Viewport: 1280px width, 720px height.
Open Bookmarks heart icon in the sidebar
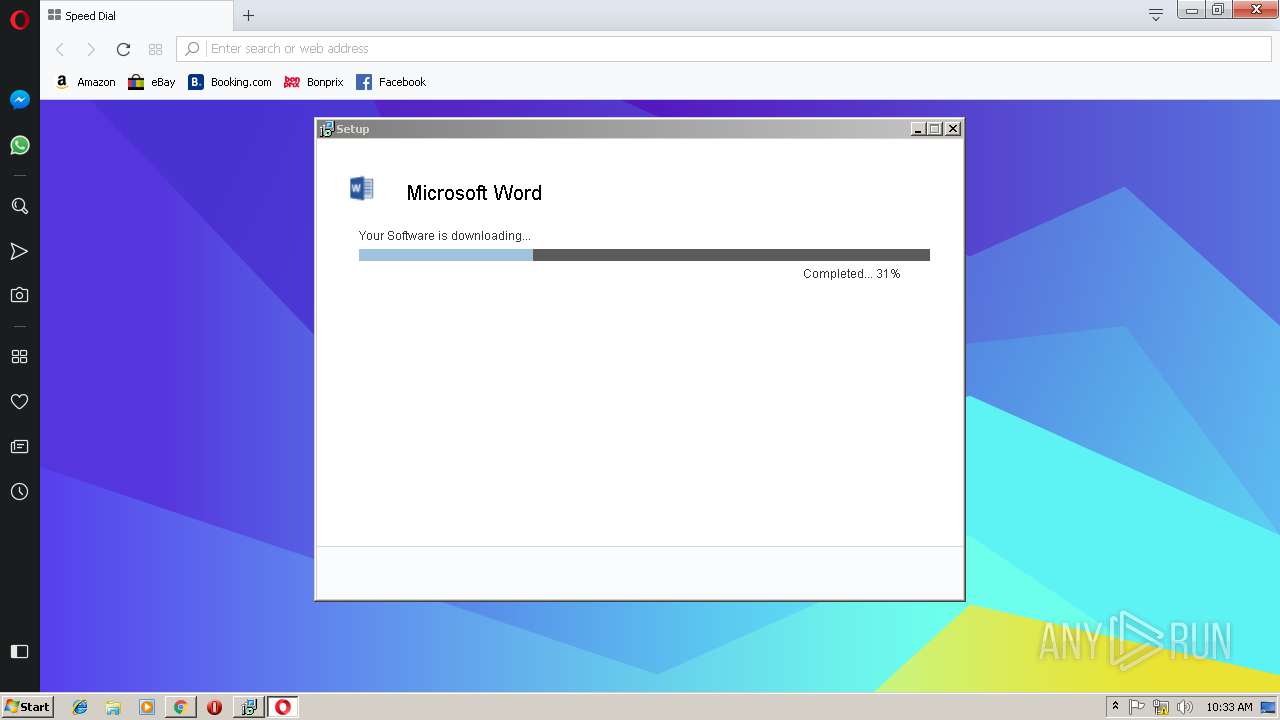point(19,401)
